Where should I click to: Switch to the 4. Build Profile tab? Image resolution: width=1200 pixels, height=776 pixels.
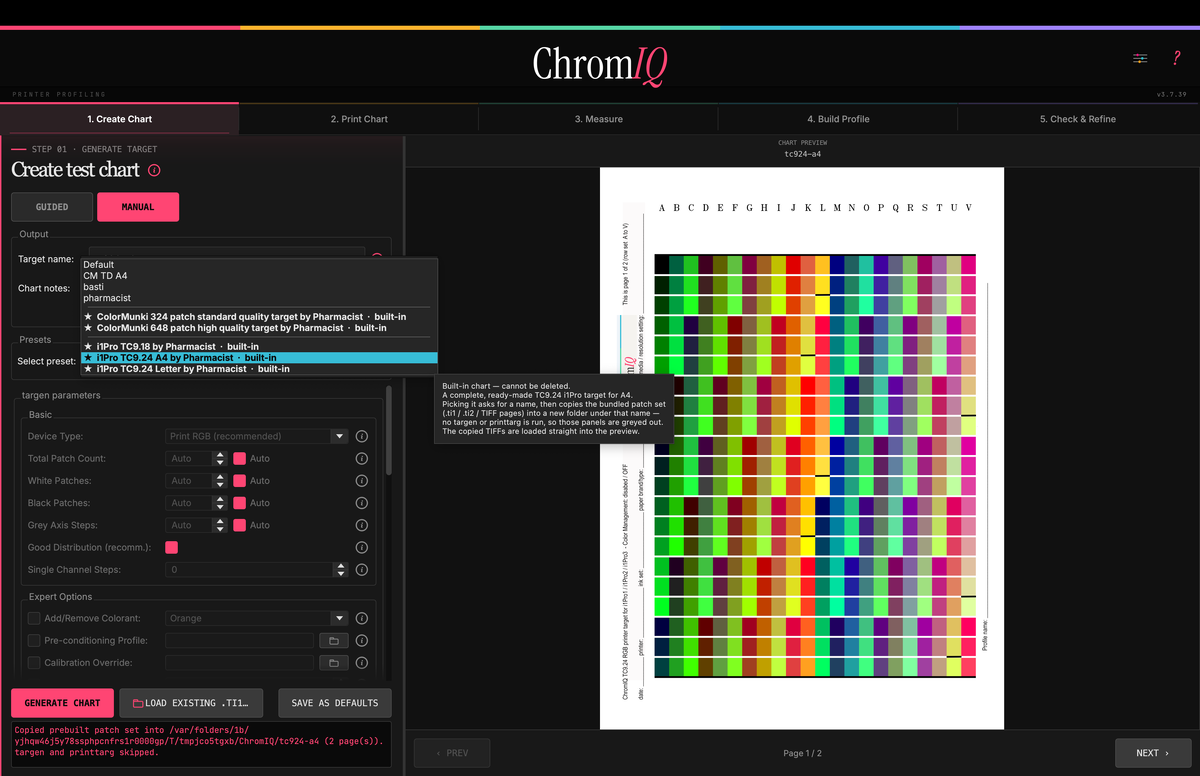[x=838, y=119]
